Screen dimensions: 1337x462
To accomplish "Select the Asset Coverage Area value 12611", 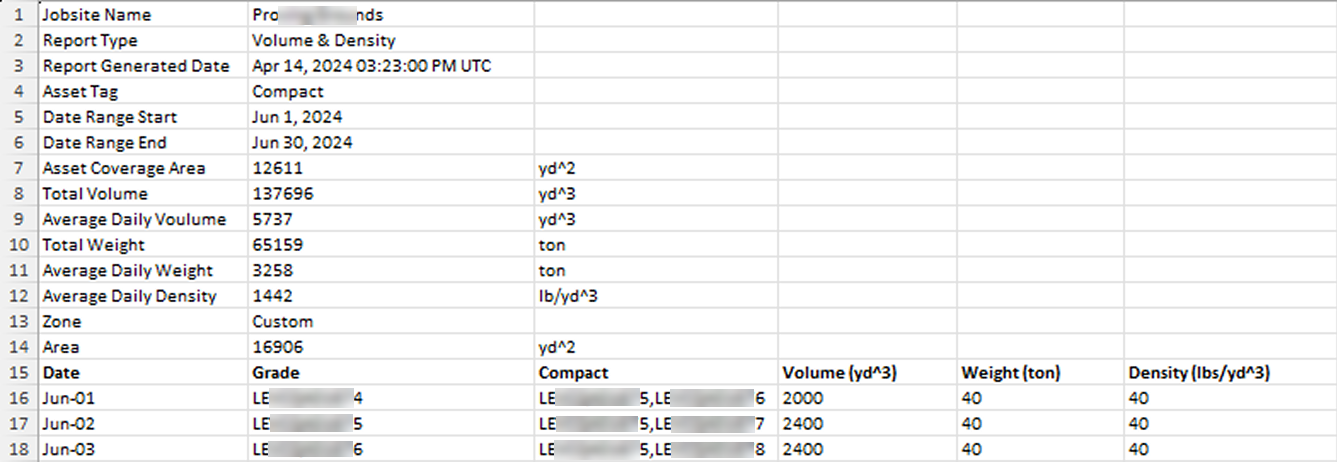I will 278,168.
